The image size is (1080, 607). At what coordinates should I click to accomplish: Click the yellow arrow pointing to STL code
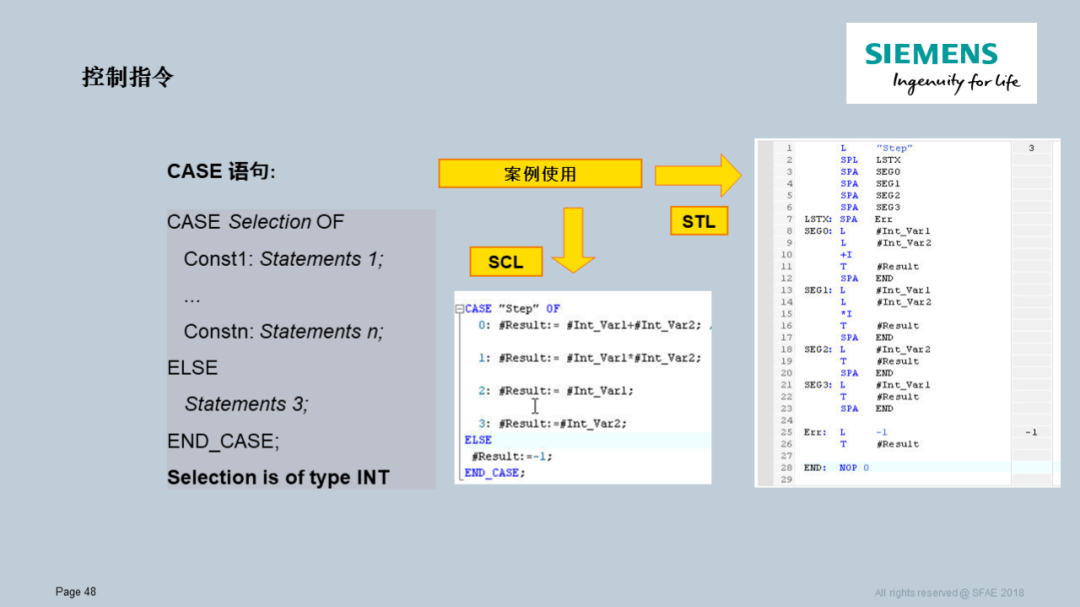[x=698, y=173]
